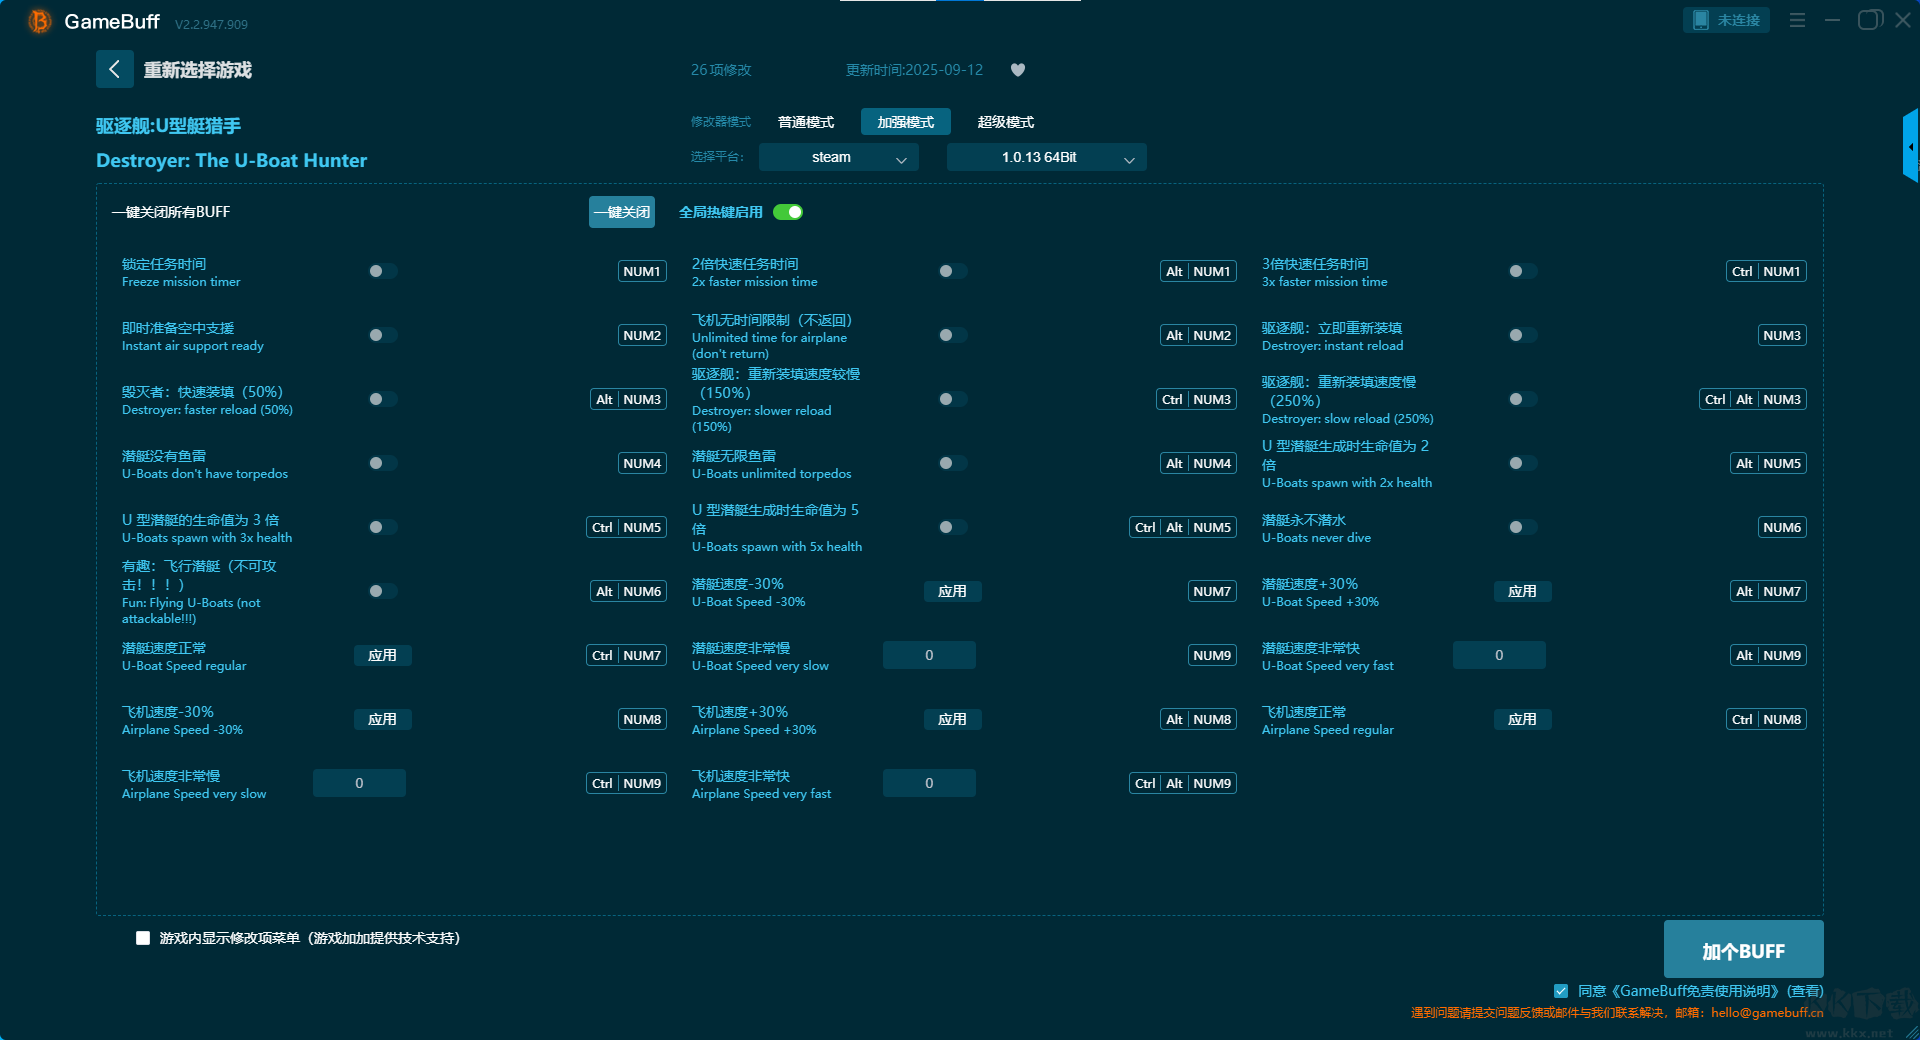
Task: Click Ctrl NUM1 hotkey for 3x mission time
Action: [x=1767, y=271]
